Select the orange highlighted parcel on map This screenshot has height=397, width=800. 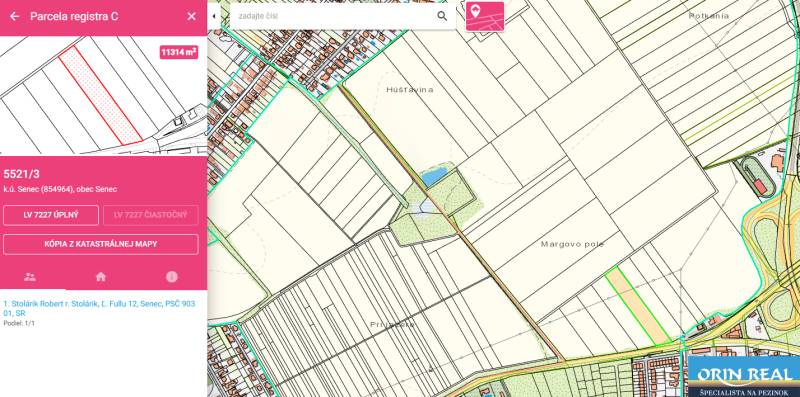pyautogui.click(x=638, y=304)
